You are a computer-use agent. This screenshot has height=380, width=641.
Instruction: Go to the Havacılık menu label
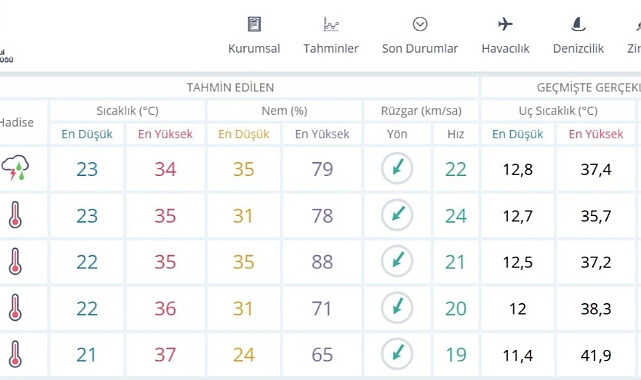tap(505, 49)
